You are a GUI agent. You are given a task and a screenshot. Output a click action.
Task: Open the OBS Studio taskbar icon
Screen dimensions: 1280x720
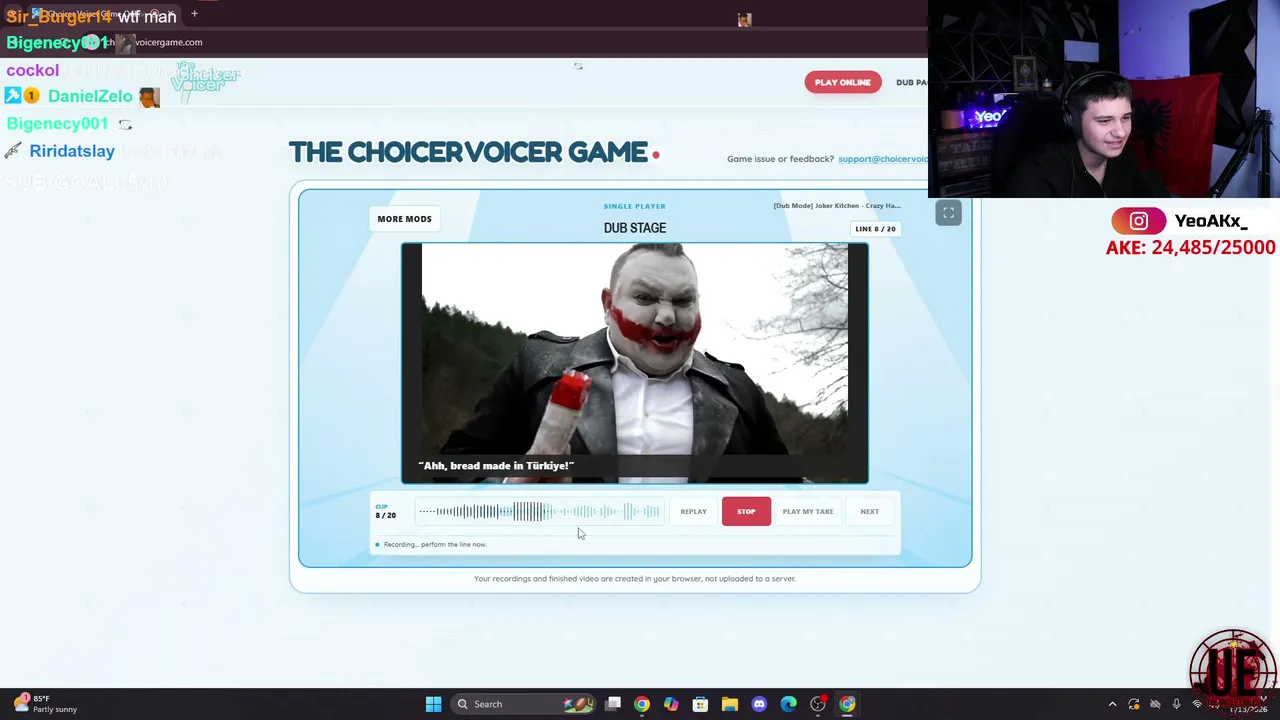[818, 704]
